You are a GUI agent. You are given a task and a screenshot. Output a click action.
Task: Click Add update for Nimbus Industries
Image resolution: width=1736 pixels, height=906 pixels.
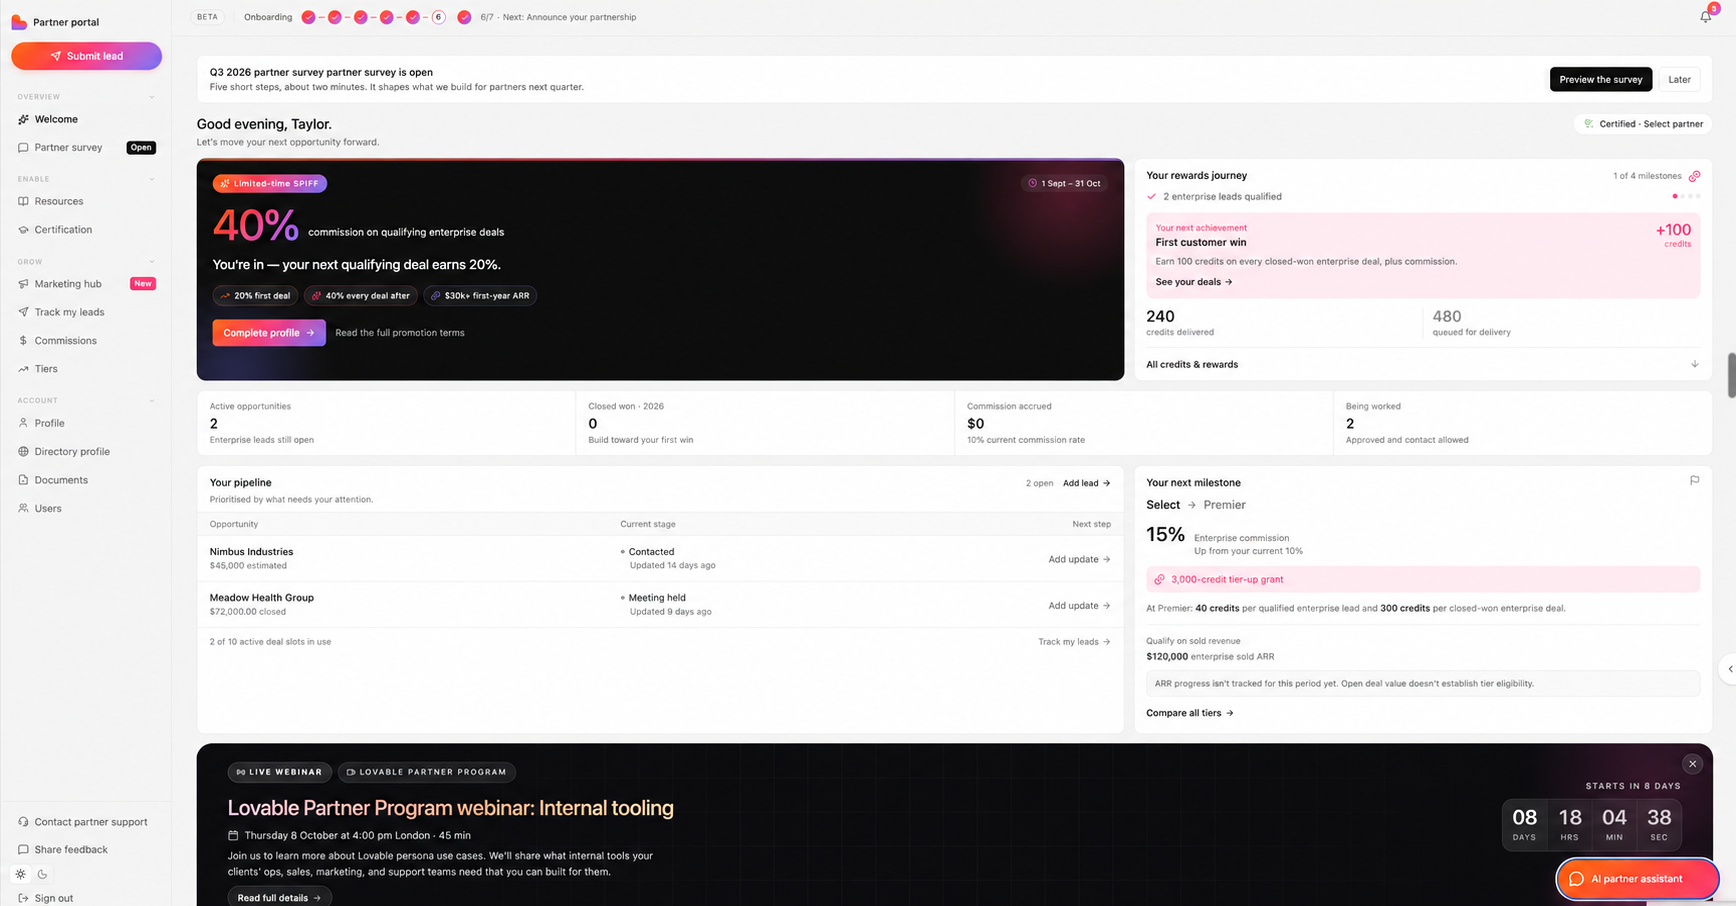point(1079,559)
